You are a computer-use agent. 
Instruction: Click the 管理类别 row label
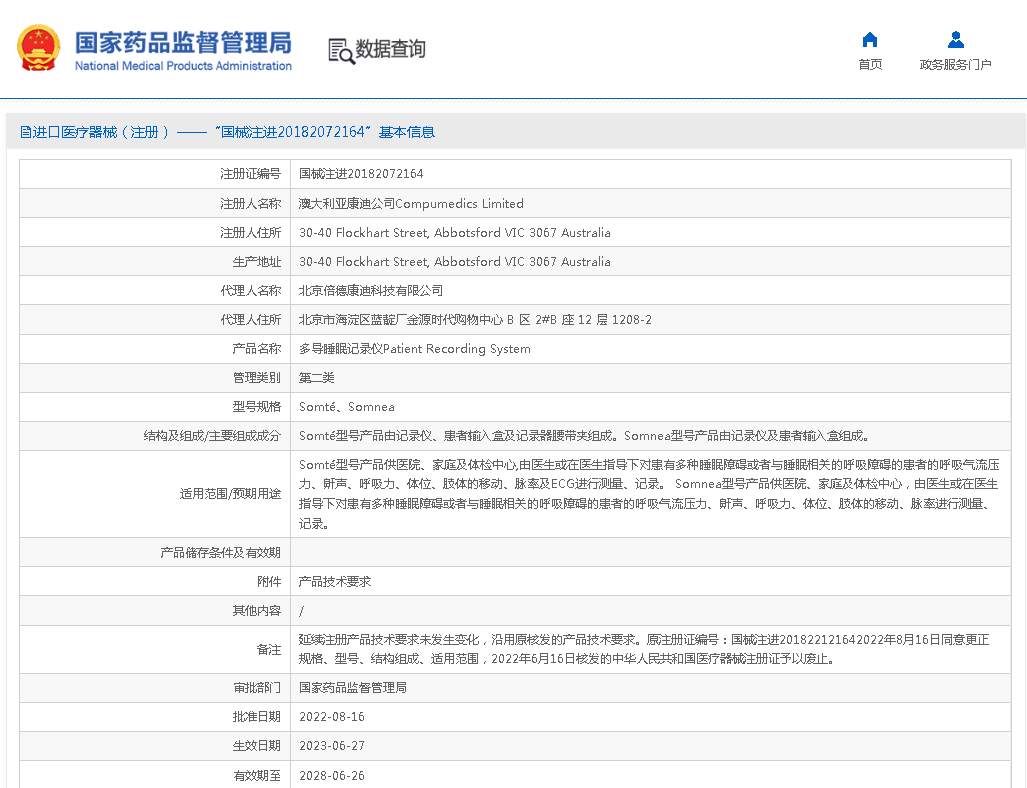257,377
